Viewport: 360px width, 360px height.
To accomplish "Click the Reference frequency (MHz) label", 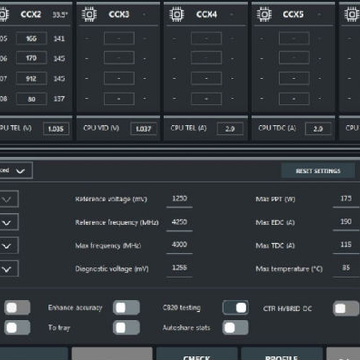I will point(117,222).
